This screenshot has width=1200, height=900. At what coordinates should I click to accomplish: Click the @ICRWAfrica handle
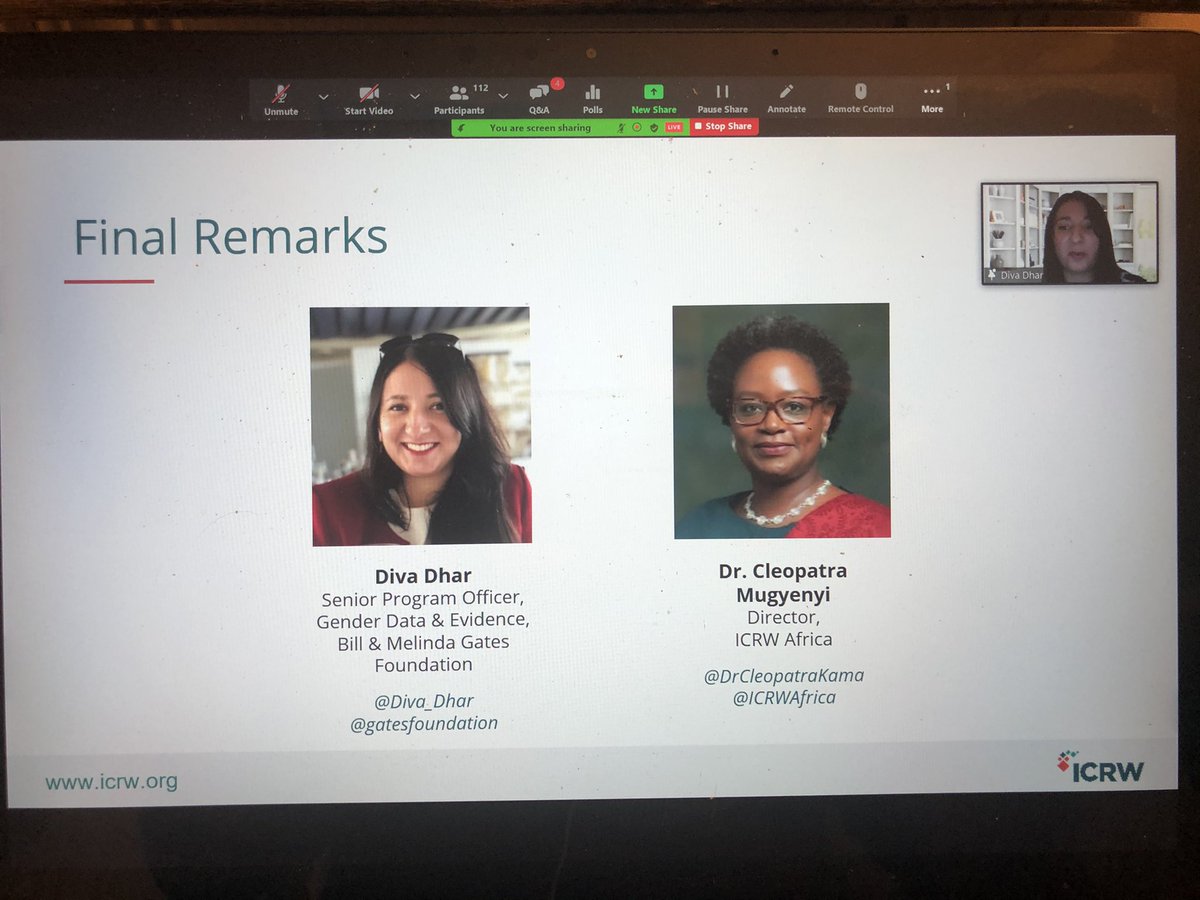click(x=784, y=697)
